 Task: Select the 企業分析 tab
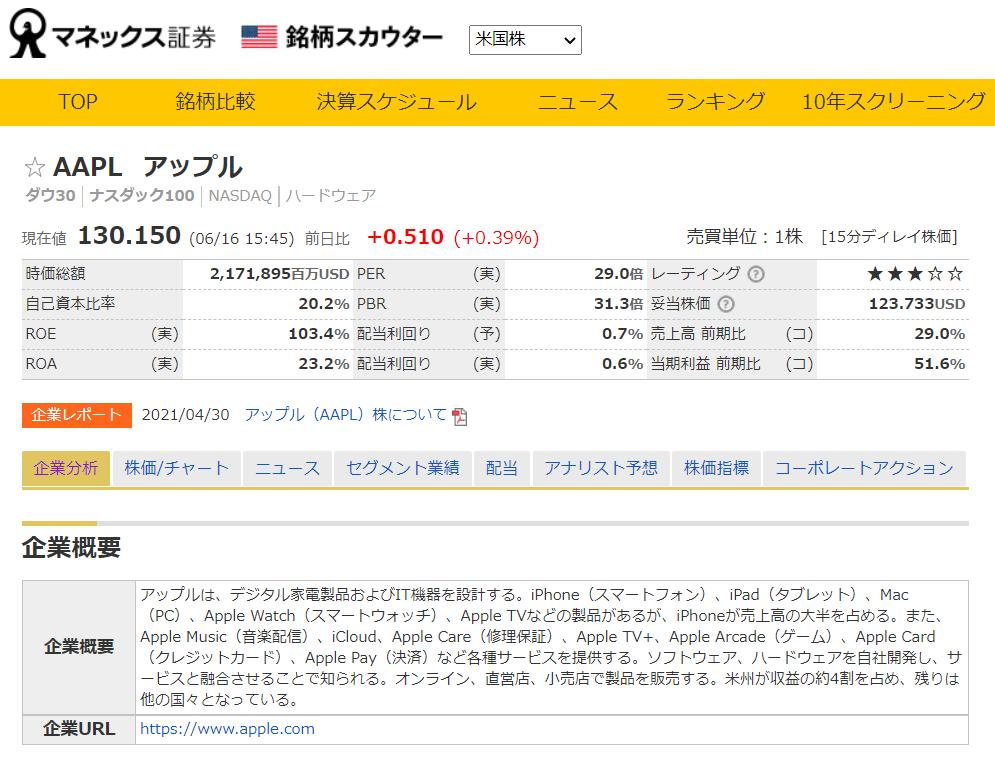[66, 469]
